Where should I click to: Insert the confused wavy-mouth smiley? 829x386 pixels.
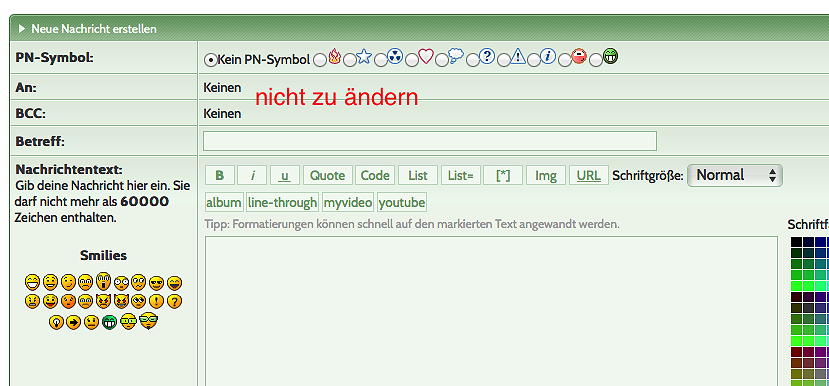pos(139,283)
